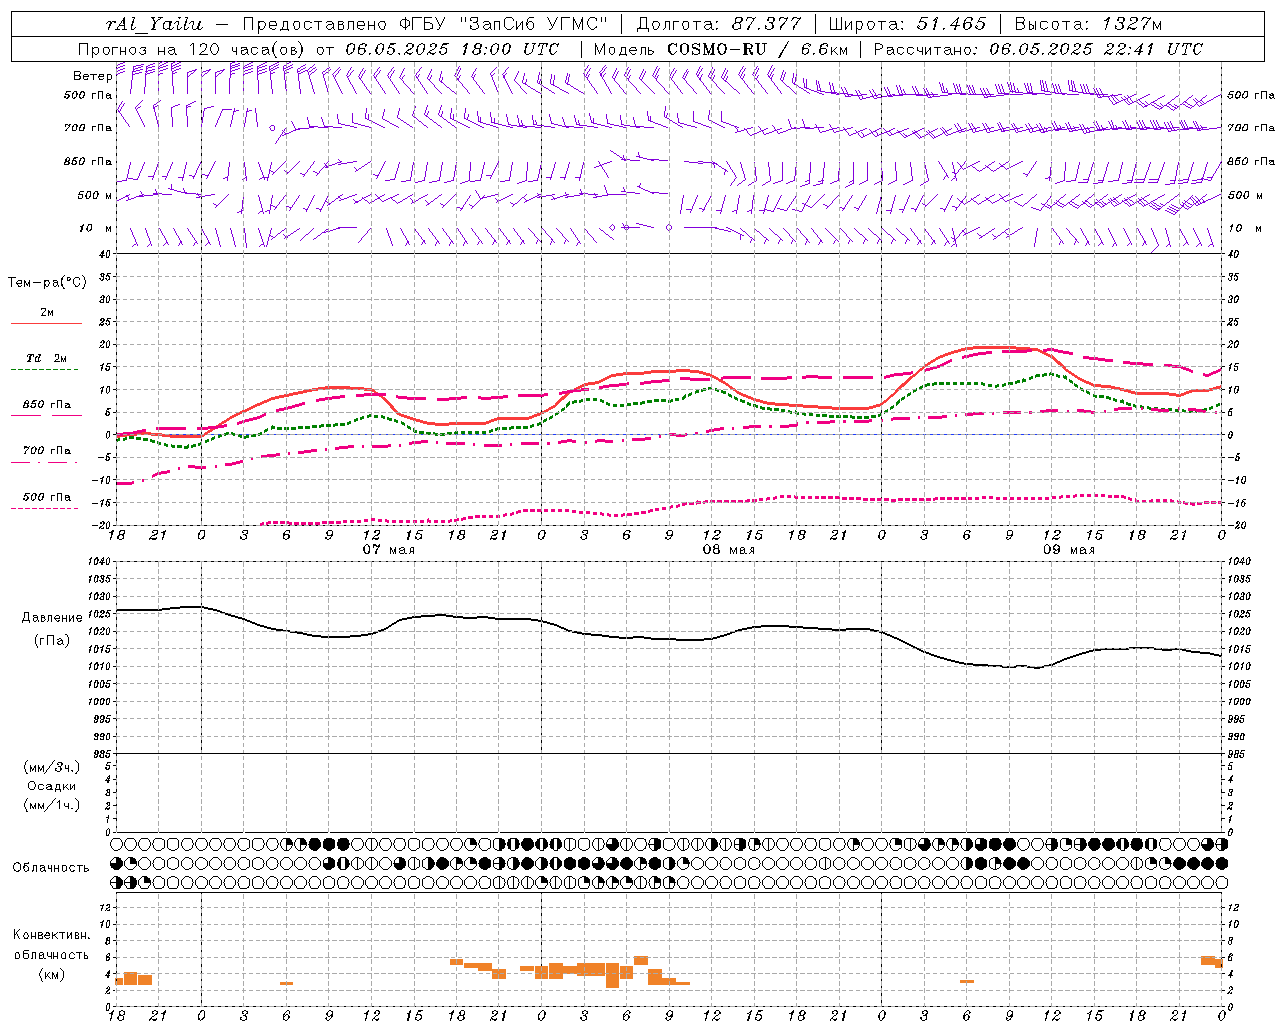The width and height of the screenshot is (1280, 1024).
Task: Click the (мм/1ч.) precipitation unit label
Action: tap(52, 805)
